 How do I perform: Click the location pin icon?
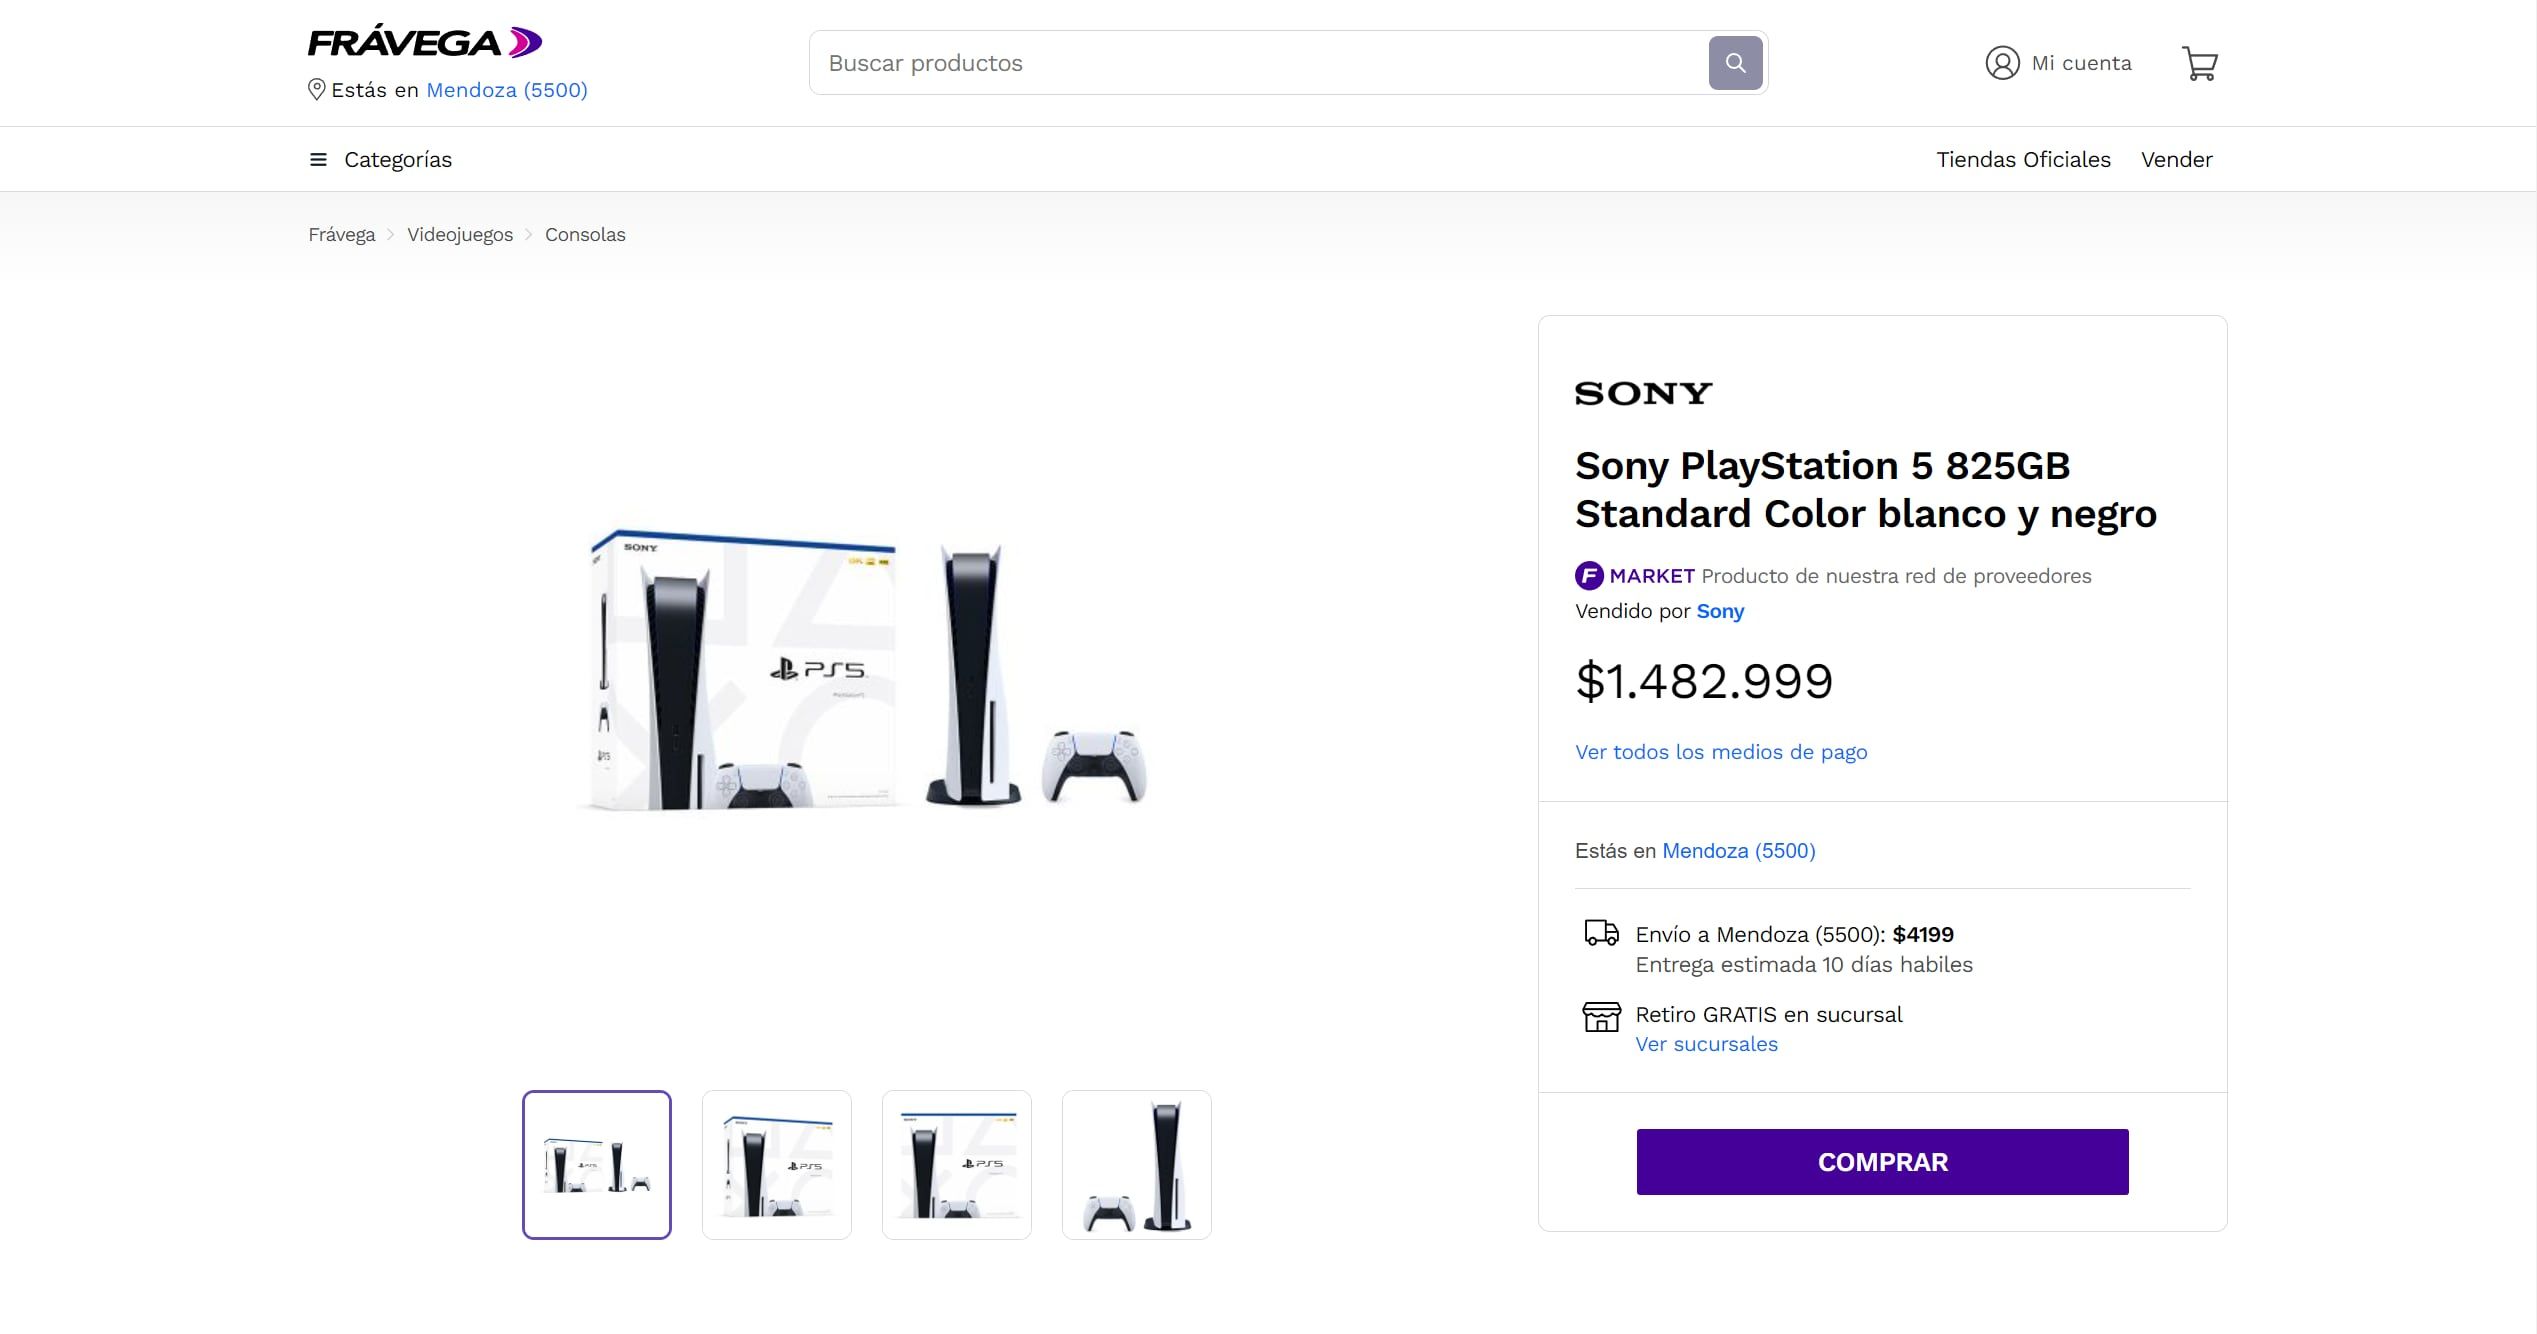click(316, 90)
